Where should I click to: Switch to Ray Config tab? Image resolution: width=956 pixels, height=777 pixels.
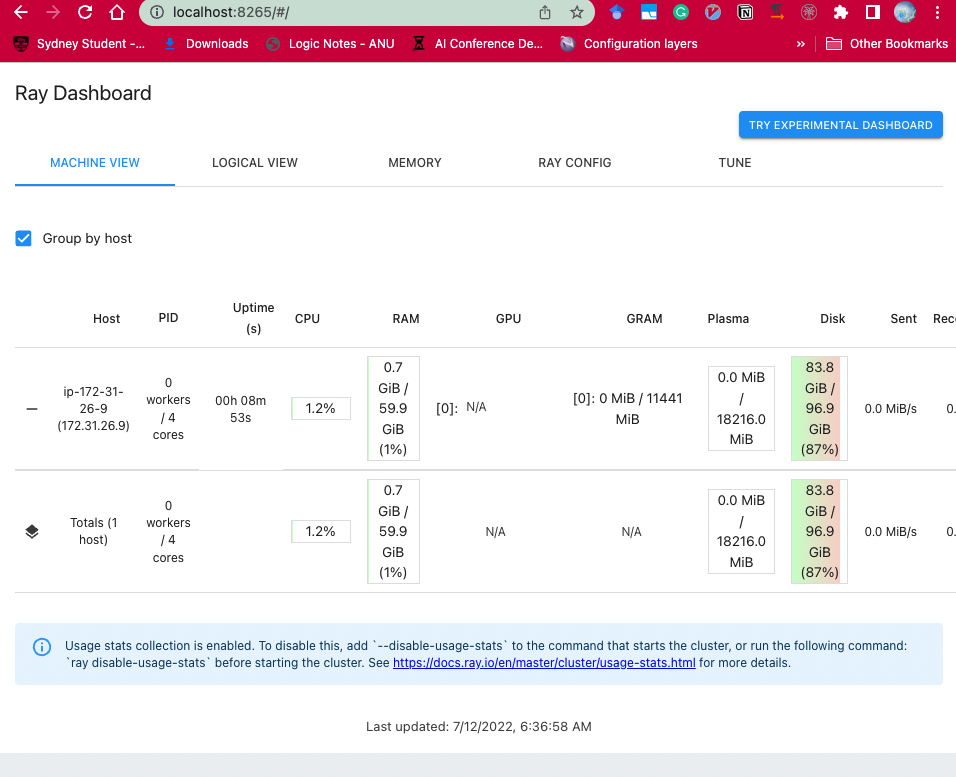pos(574,163)
